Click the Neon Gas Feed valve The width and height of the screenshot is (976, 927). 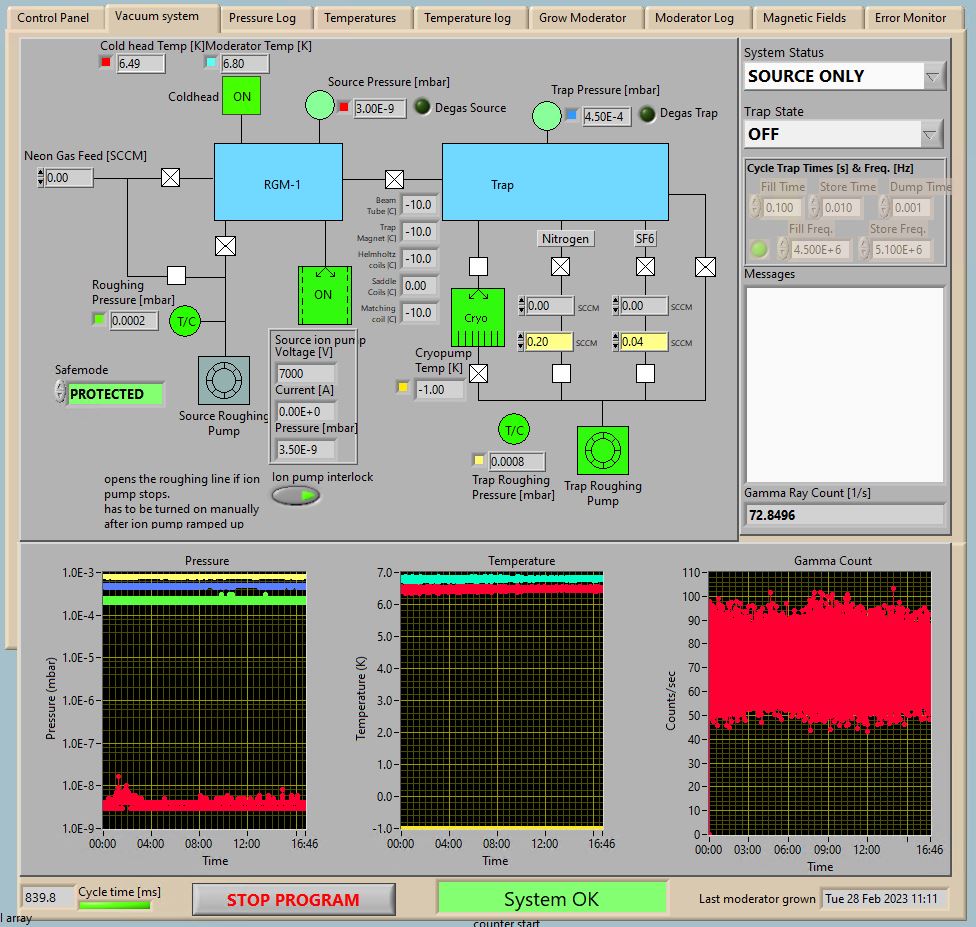pos(171,178)
